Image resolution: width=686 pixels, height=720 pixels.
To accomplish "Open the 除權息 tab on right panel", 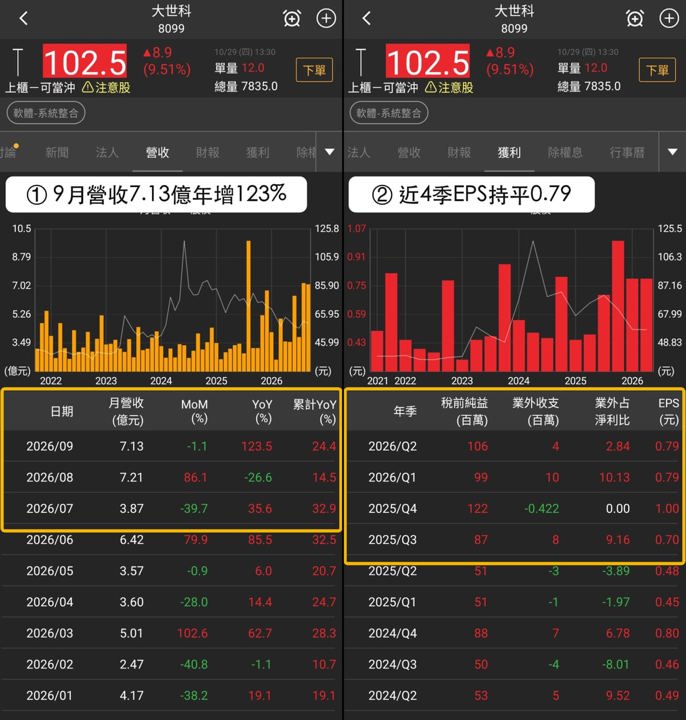I will click(565, 152).
